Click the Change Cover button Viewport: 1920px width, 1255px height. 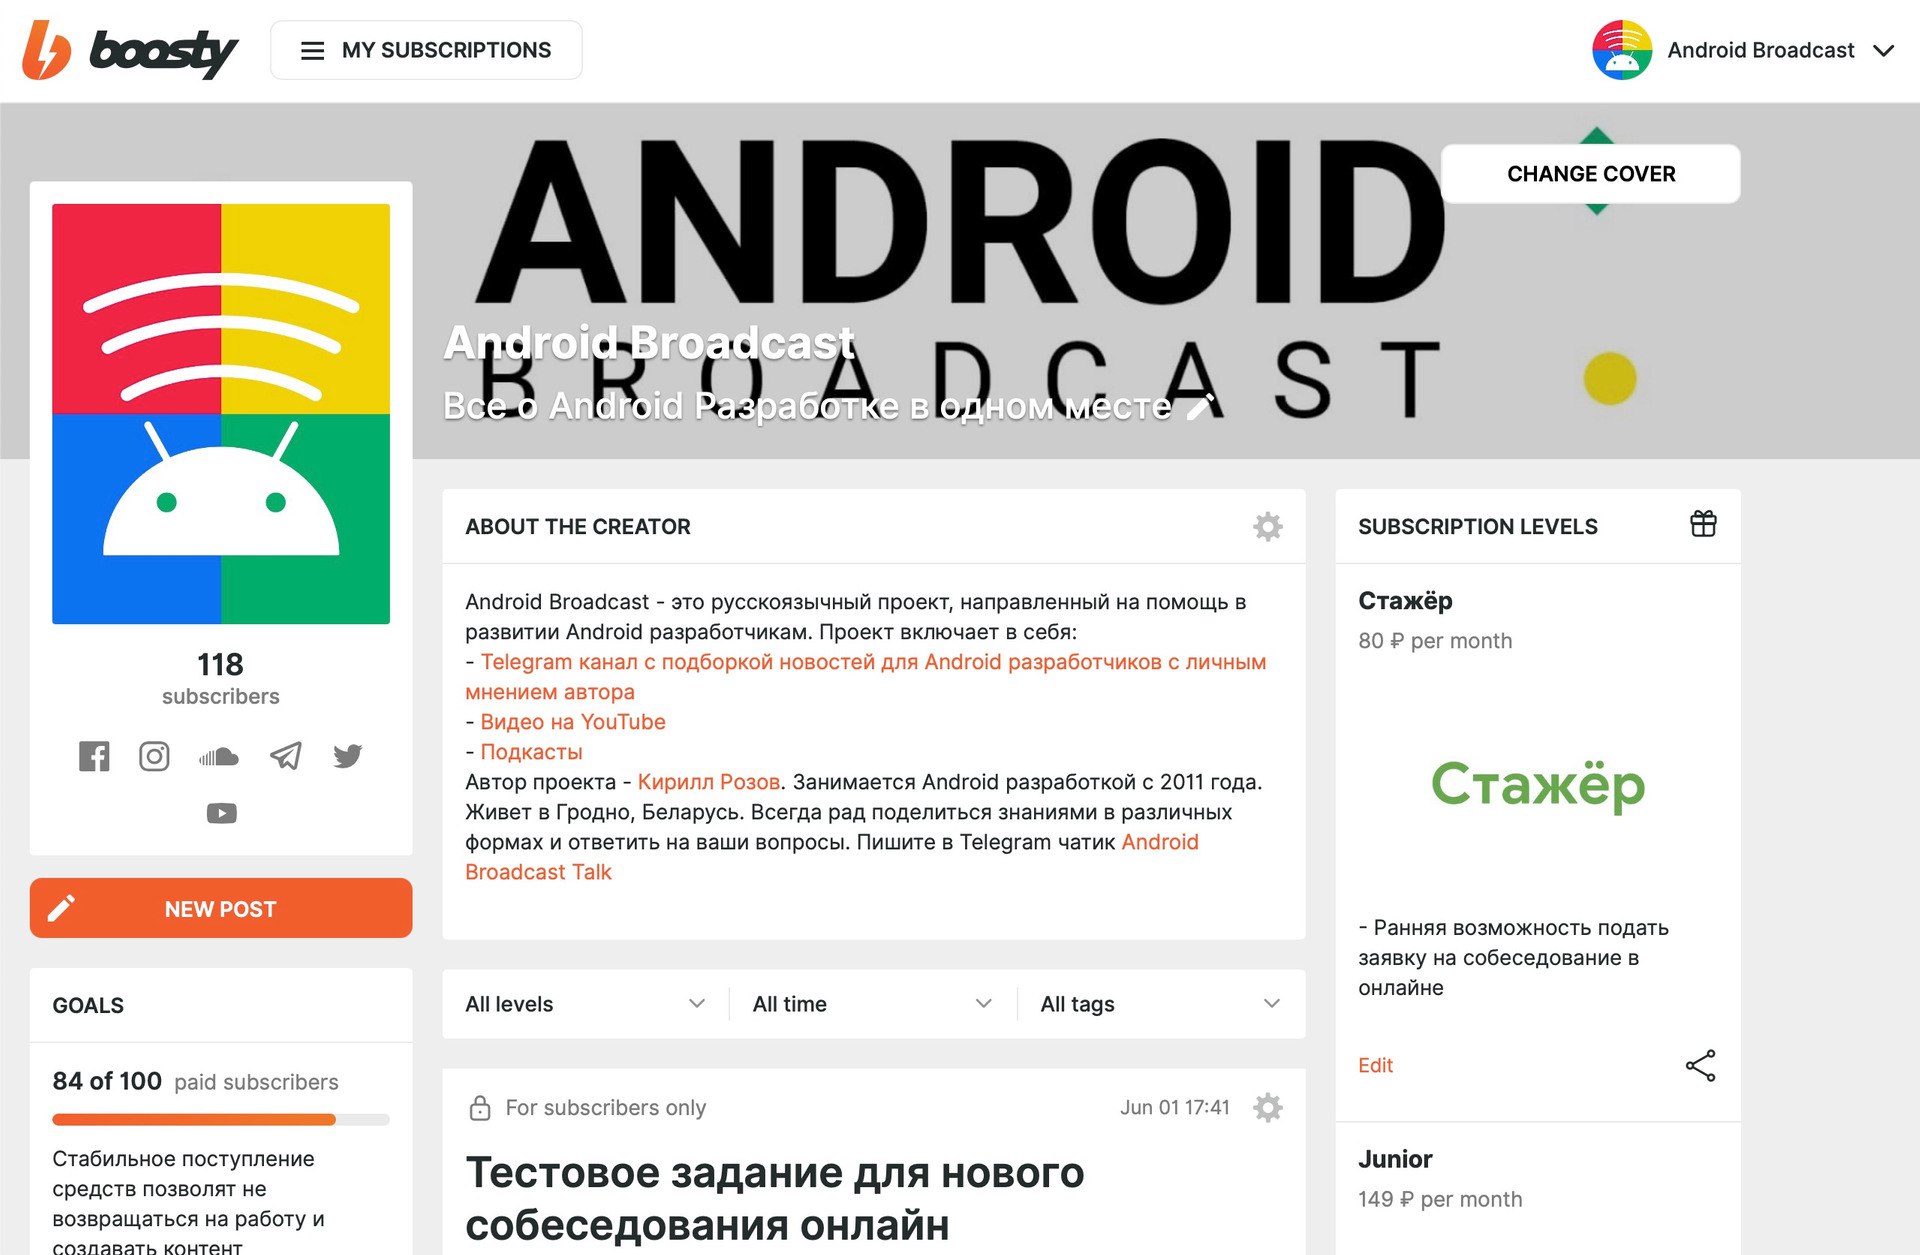1590,174
